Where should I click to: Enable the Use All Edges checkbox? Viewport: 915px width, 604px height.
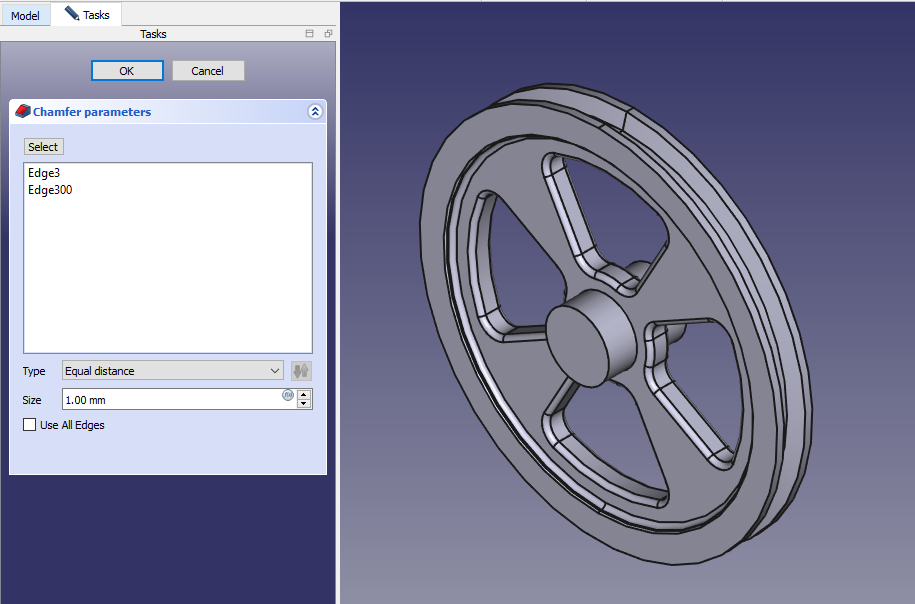click(29, 425)
